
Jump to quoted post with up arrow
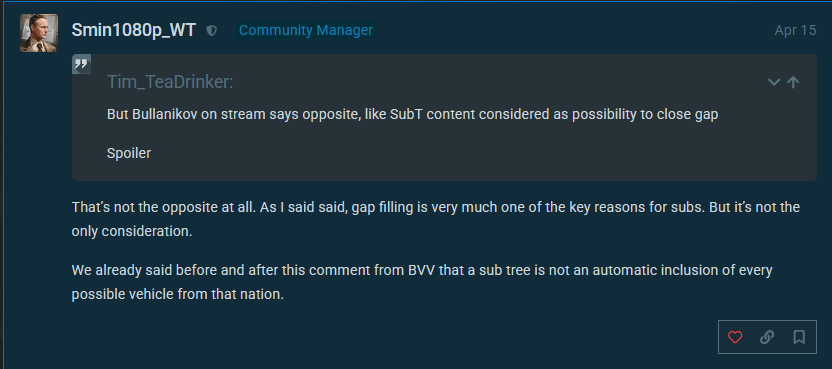[x=793, y=82]
